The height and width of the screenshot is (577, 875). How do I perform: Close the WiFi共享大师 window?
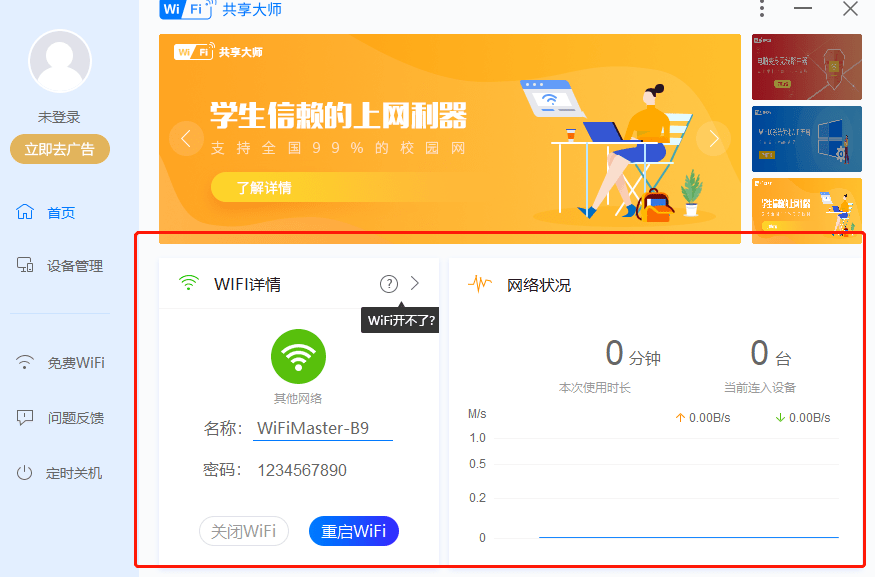tap(850, 8)
